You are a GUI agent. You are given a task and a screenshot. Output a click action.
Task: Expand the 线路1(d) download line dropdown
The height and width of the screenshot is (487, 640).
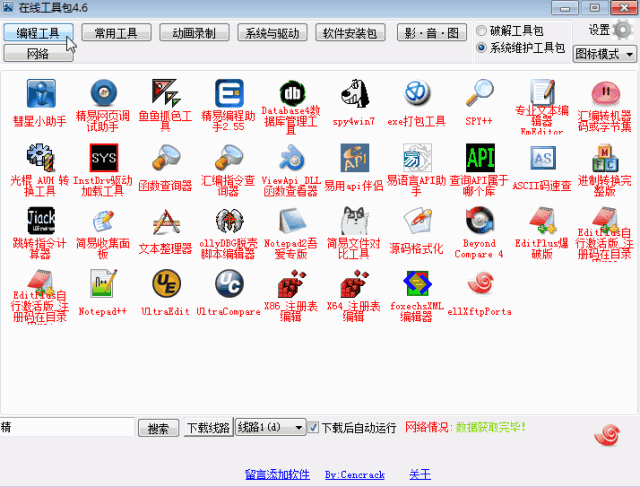point(271,427)
